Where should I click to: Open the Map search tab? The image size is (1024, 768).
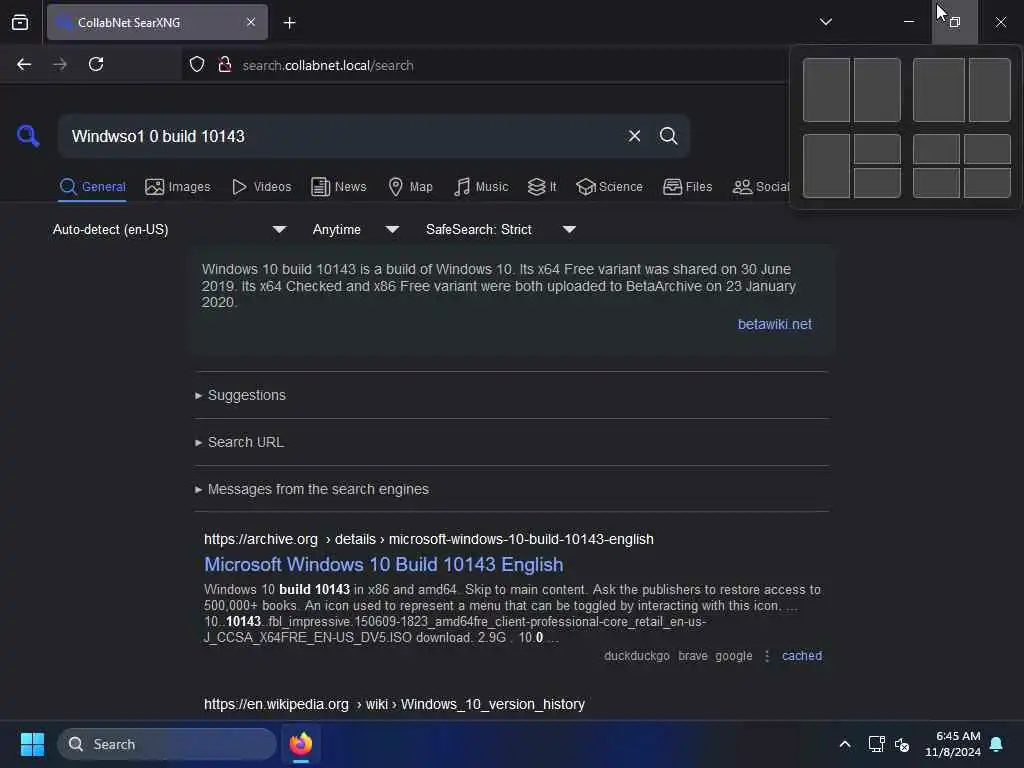411,187
